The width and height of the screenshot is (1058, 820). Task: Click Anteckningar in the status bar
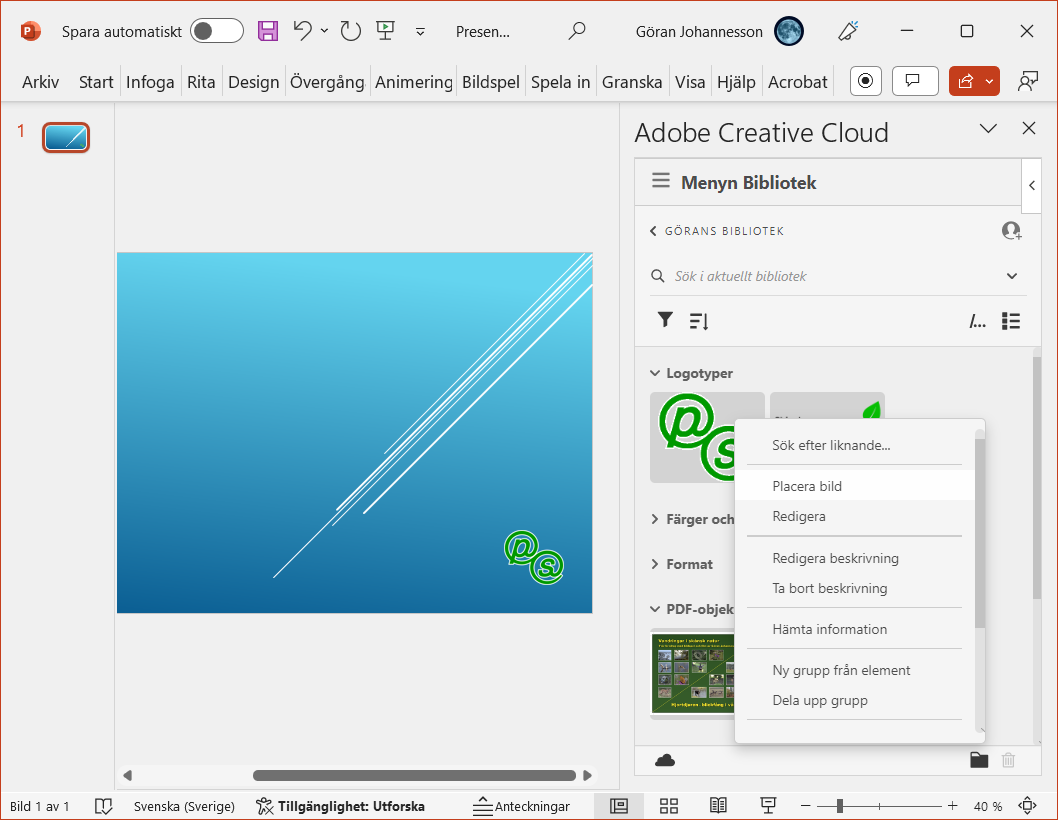521,806
